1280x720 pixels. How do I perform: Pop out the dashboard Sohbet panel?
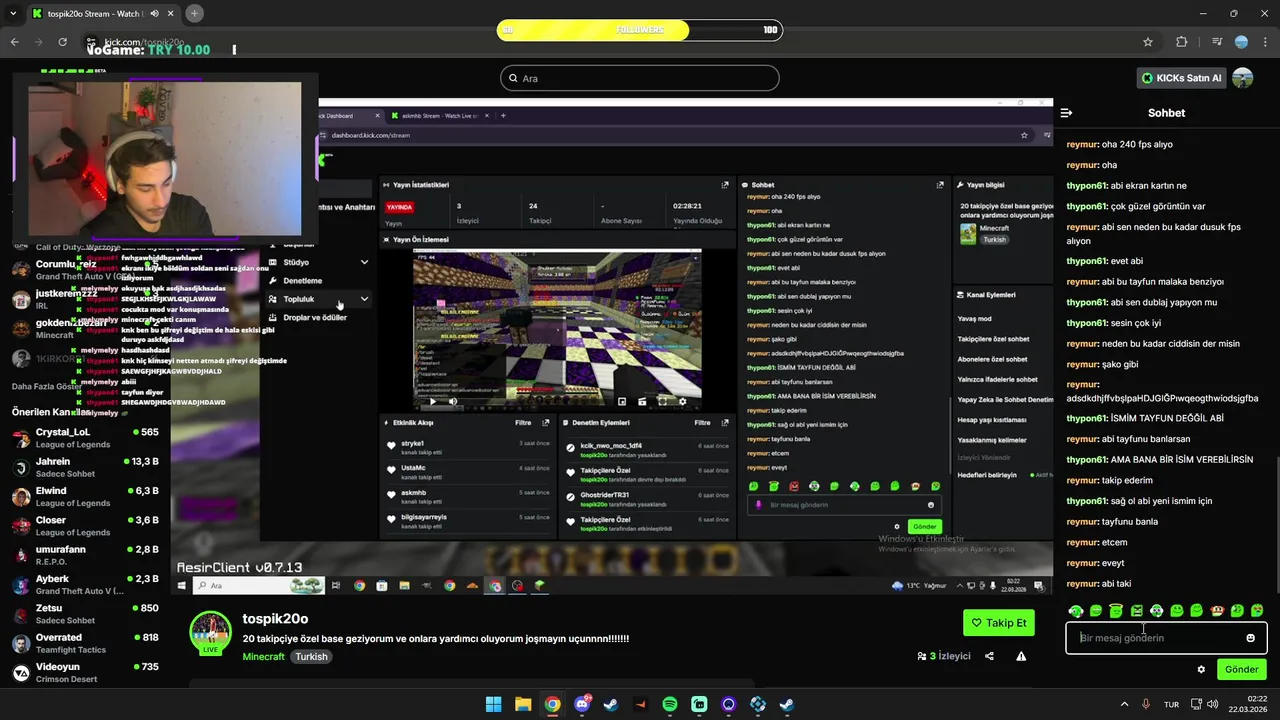939,185
